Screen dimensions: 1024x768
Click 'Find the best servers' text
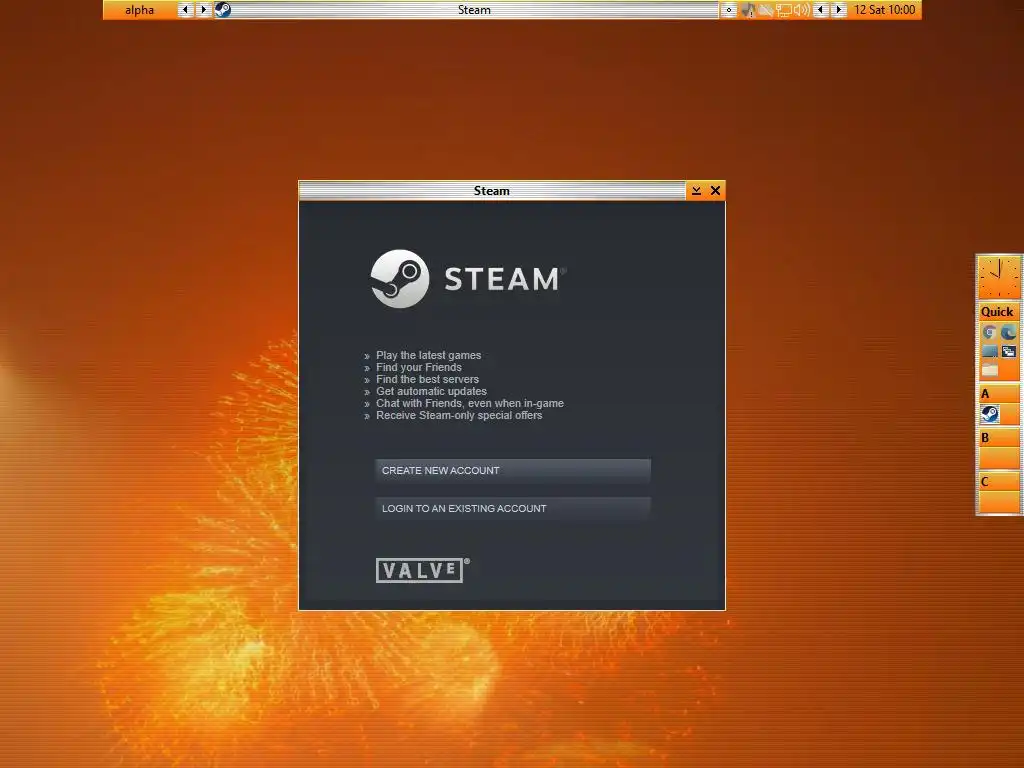tap(427, 379)
